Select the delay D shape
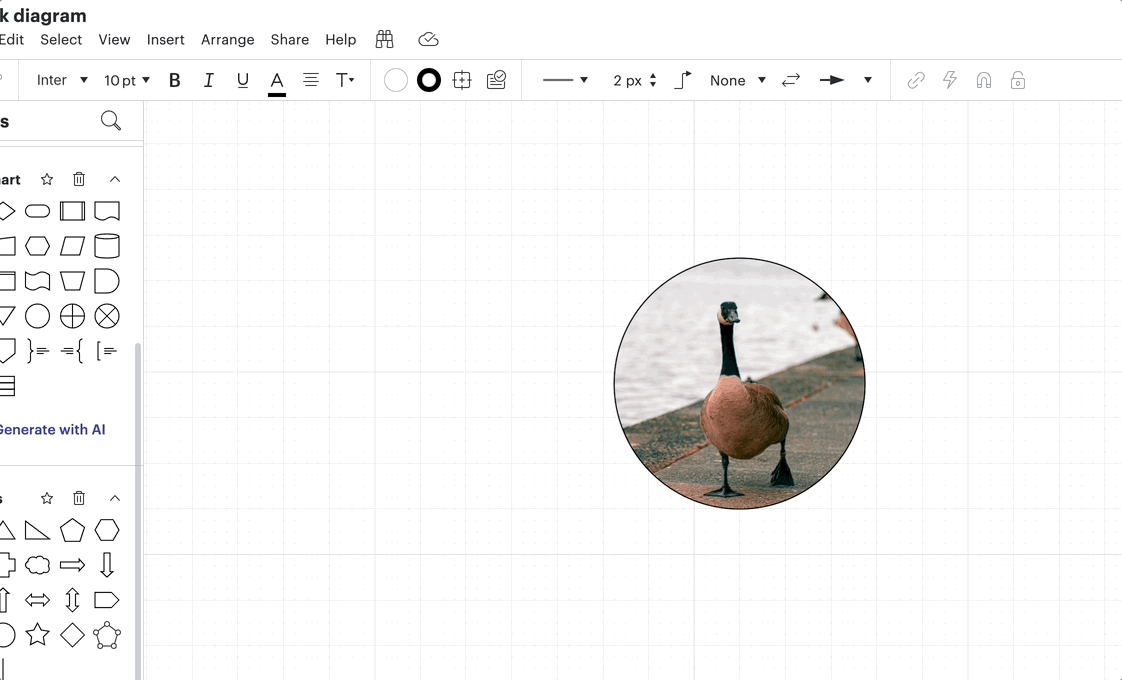The image size is (1122, 680). (107, 281)
